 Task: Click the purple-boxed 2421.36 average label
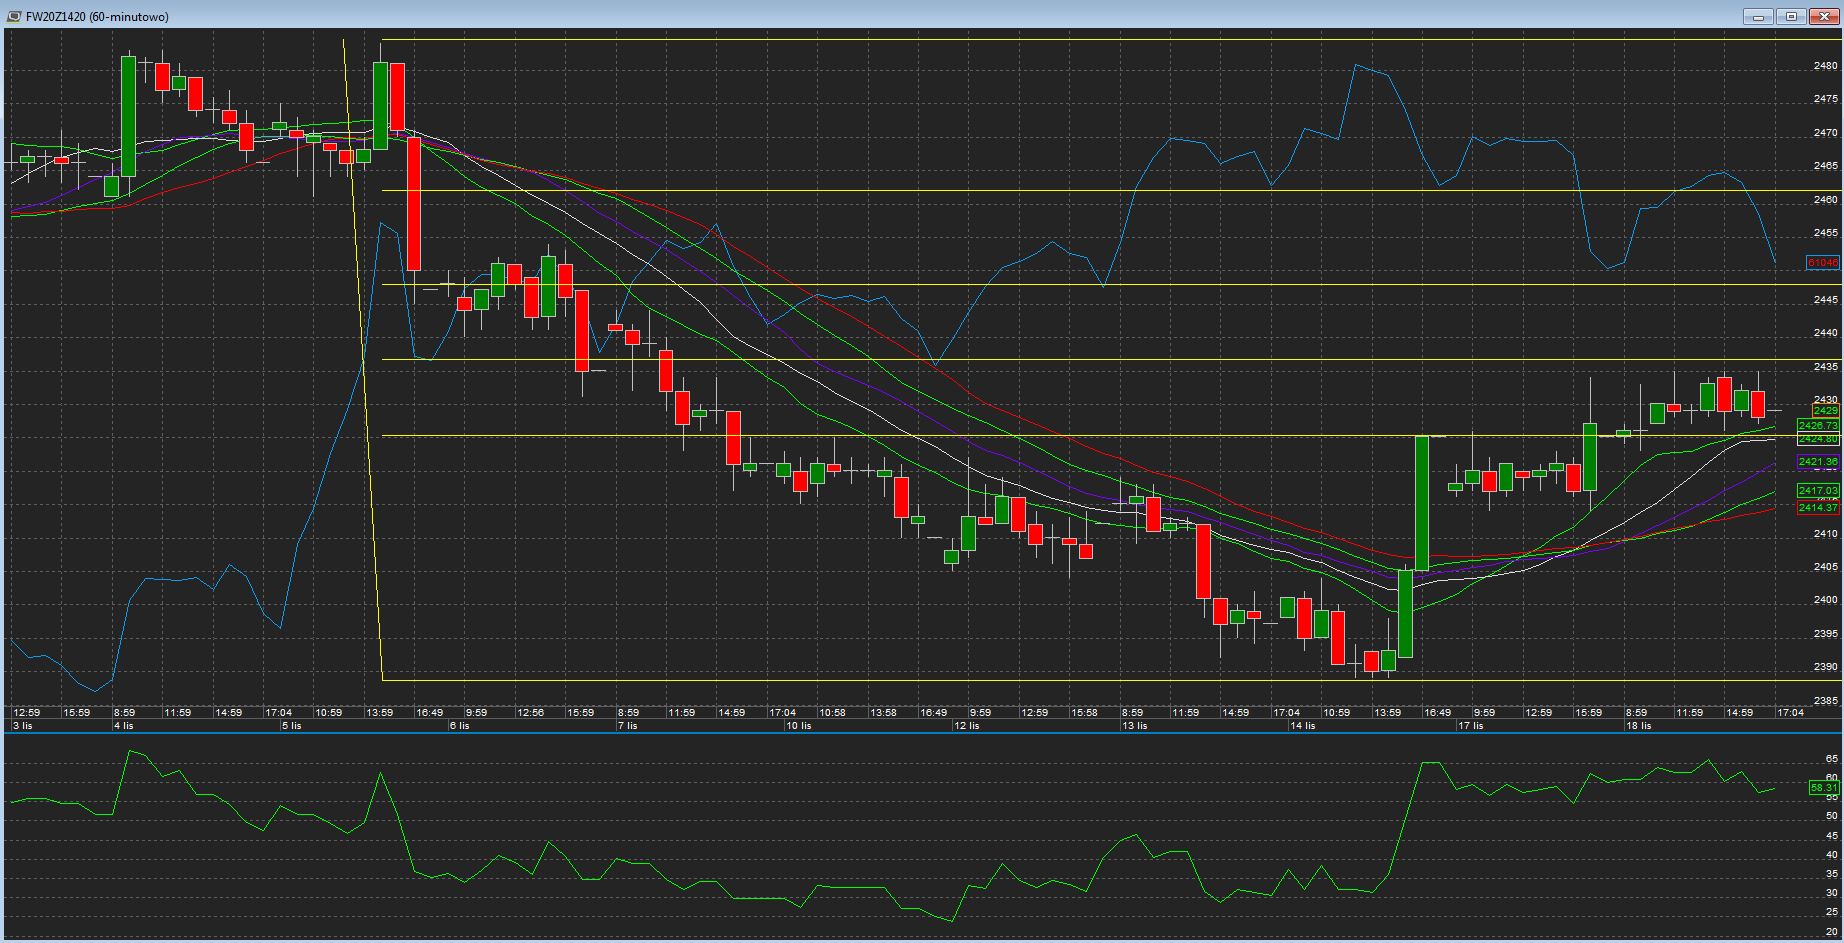tap(1818, 462)
